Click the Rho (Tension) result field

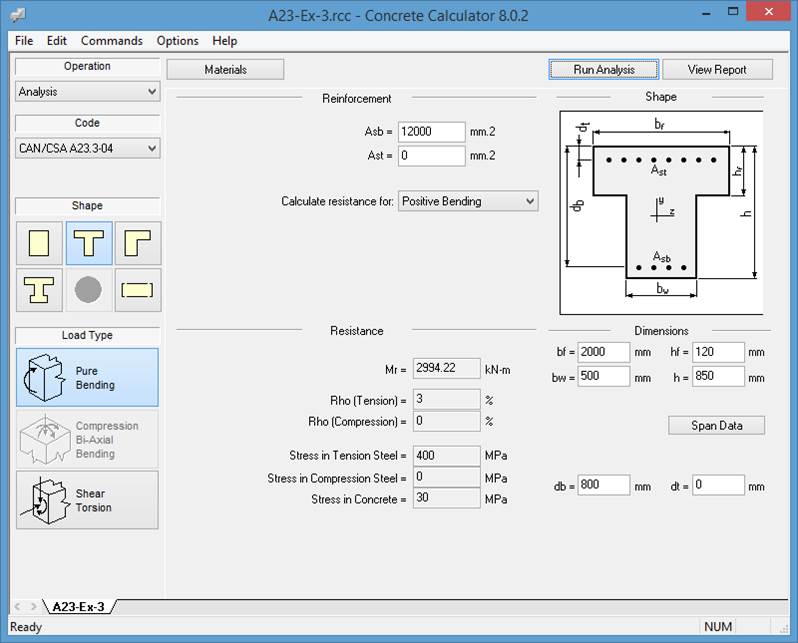point(446,399)
